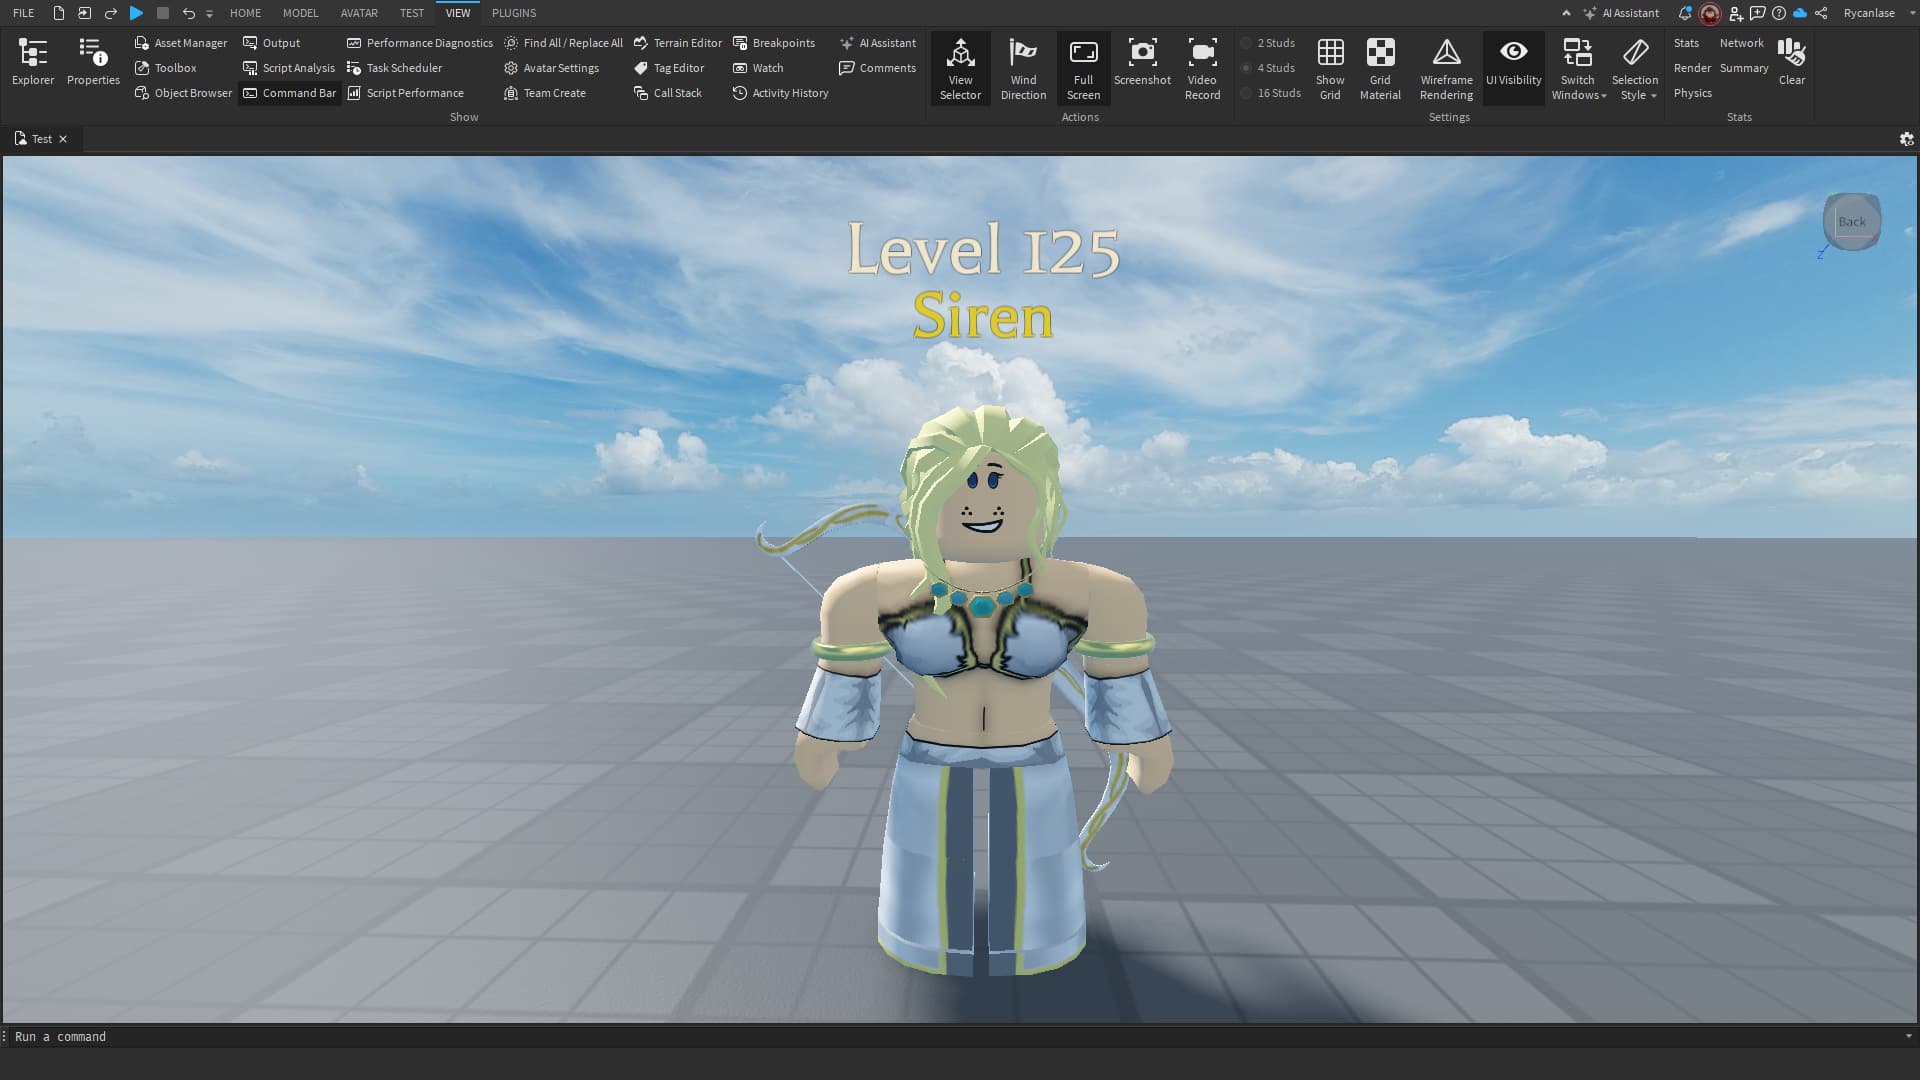
Task: Open the PLUGINS ribbon tab
Action: tap(514, 13)
